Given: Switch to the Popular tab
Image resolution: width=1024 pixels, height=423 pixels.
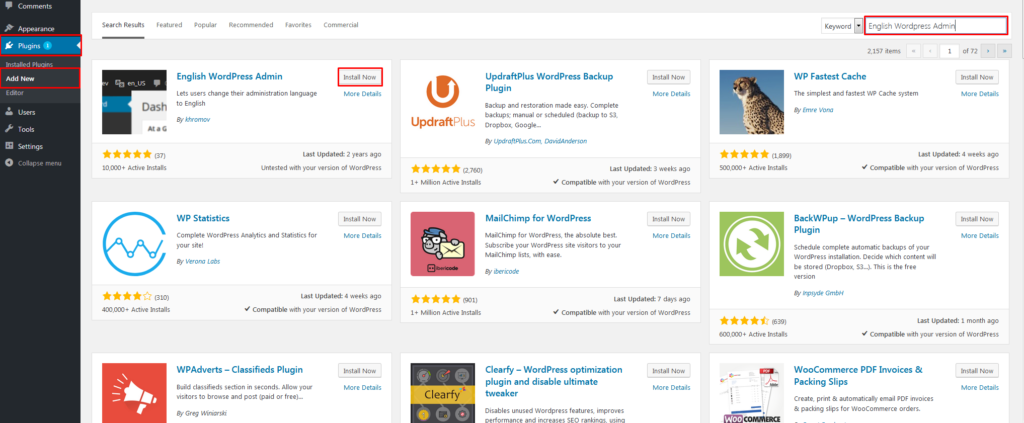Looking at the screenshot, I should pyautogui.click(x=205, y=25).
